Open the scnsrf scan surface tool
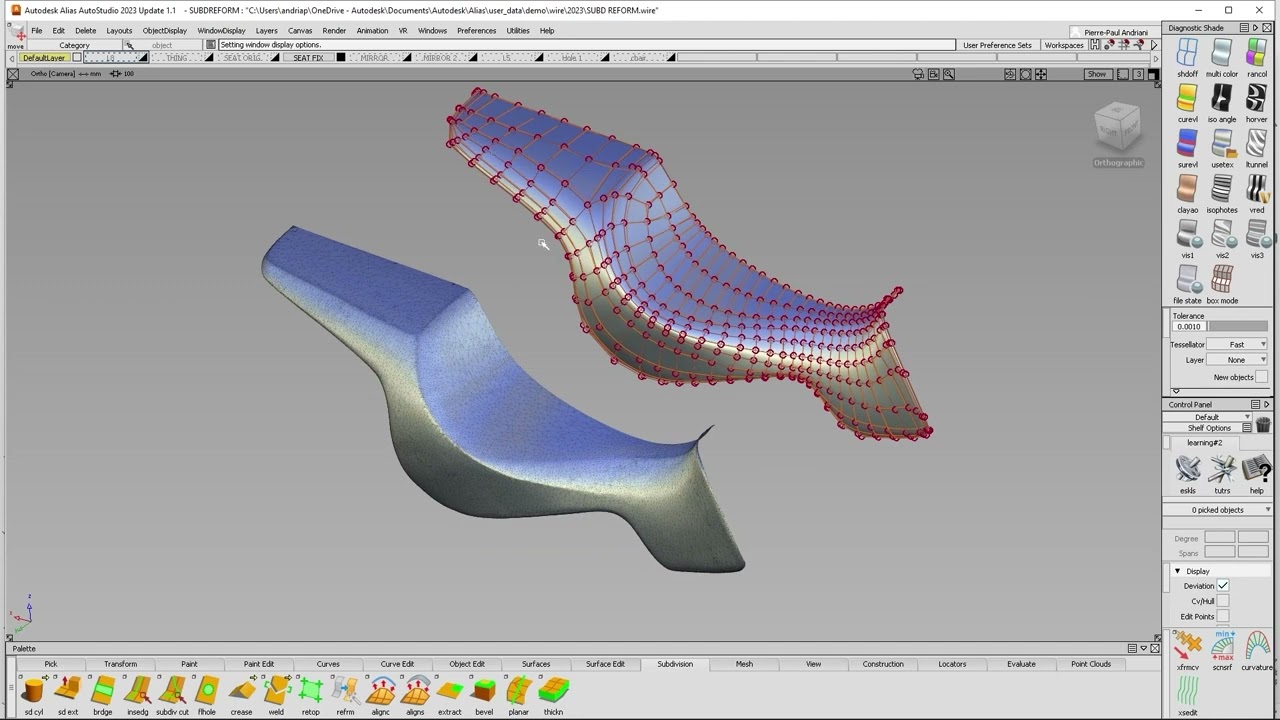 1222,646
